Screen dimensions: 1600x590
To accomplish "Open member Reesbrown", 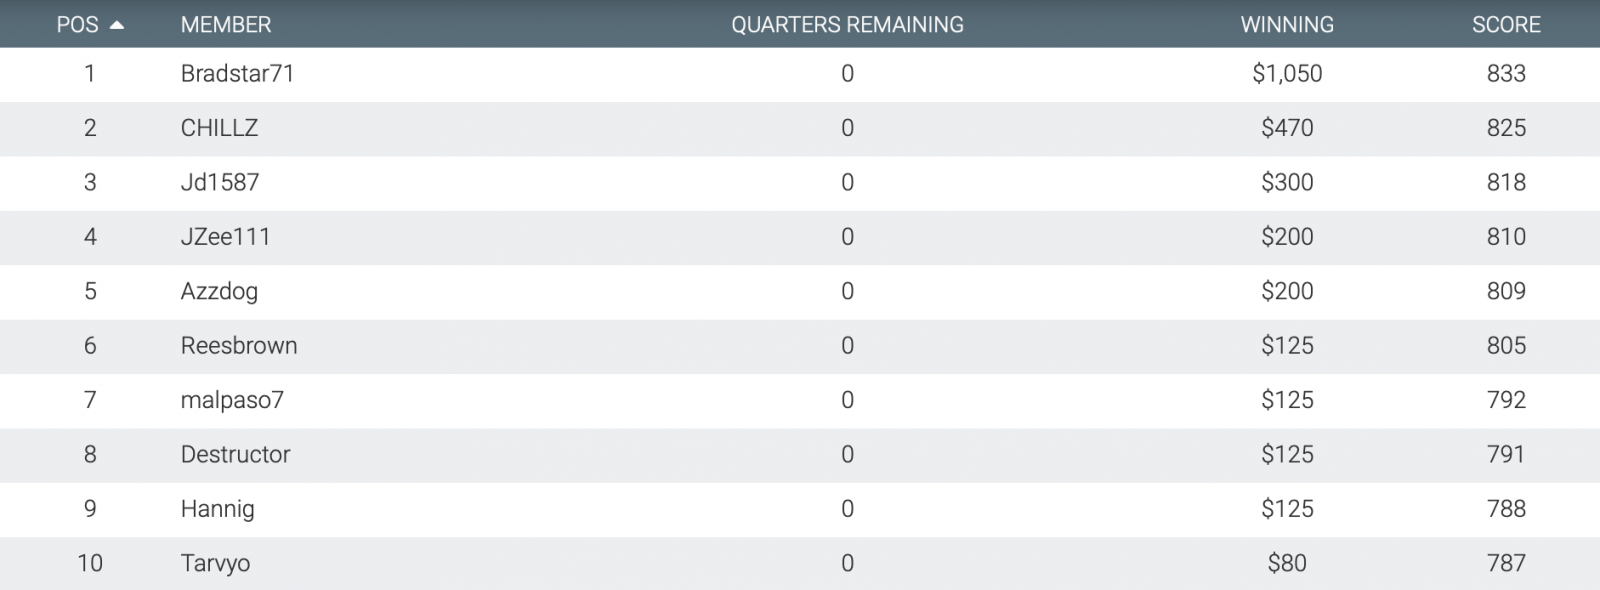I will coord(239,346).
